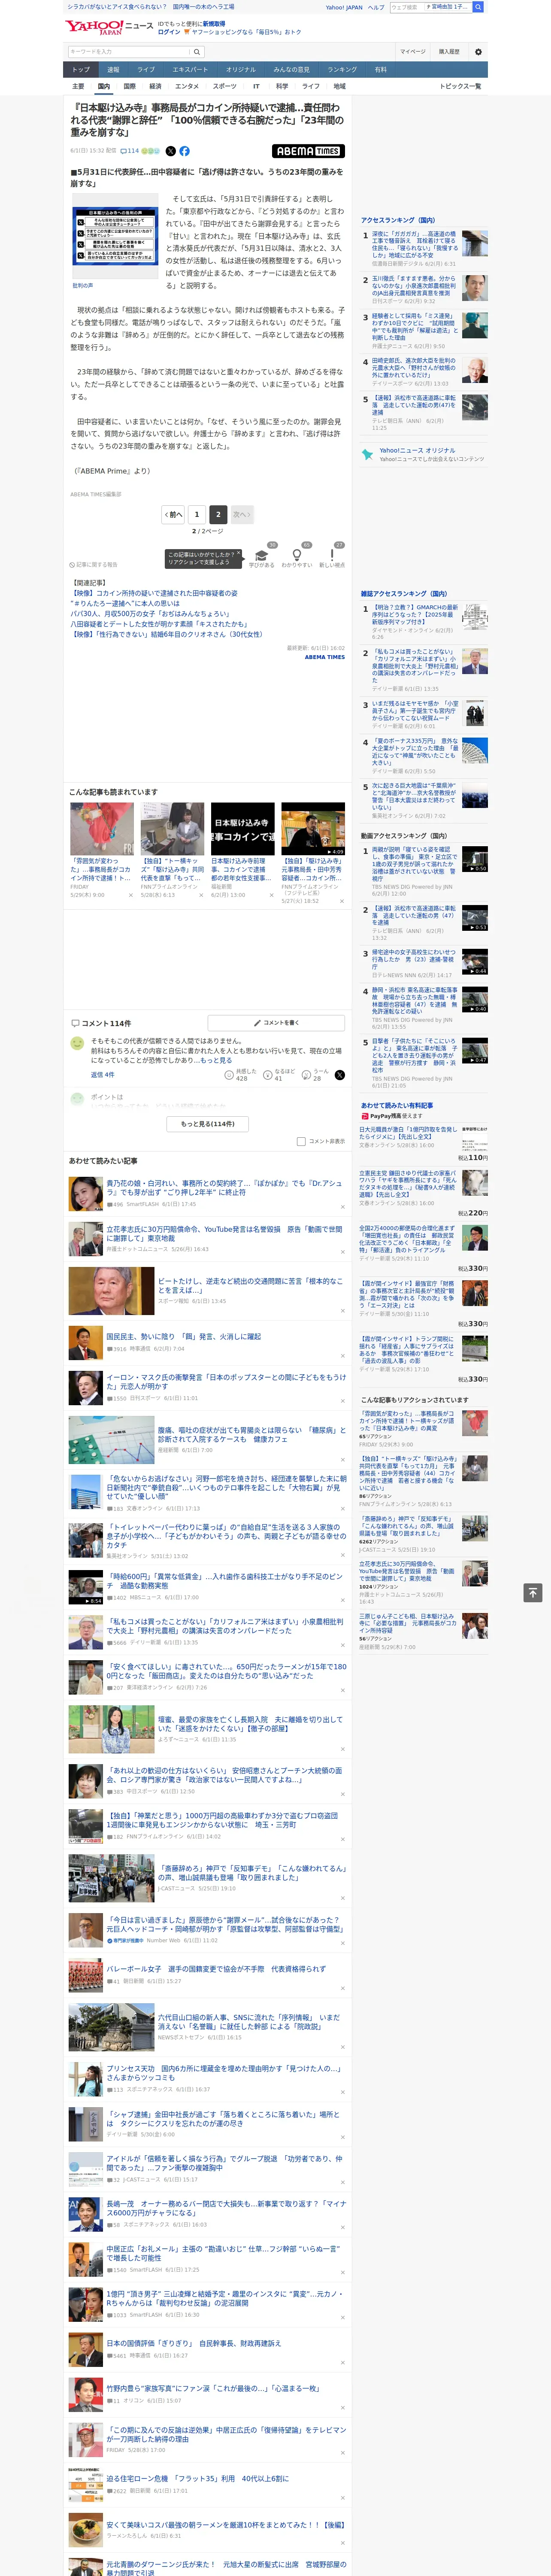Screen dimensions: 551x2576
Task: Open the 114 comments counter under headline
Action: (131, 151)
